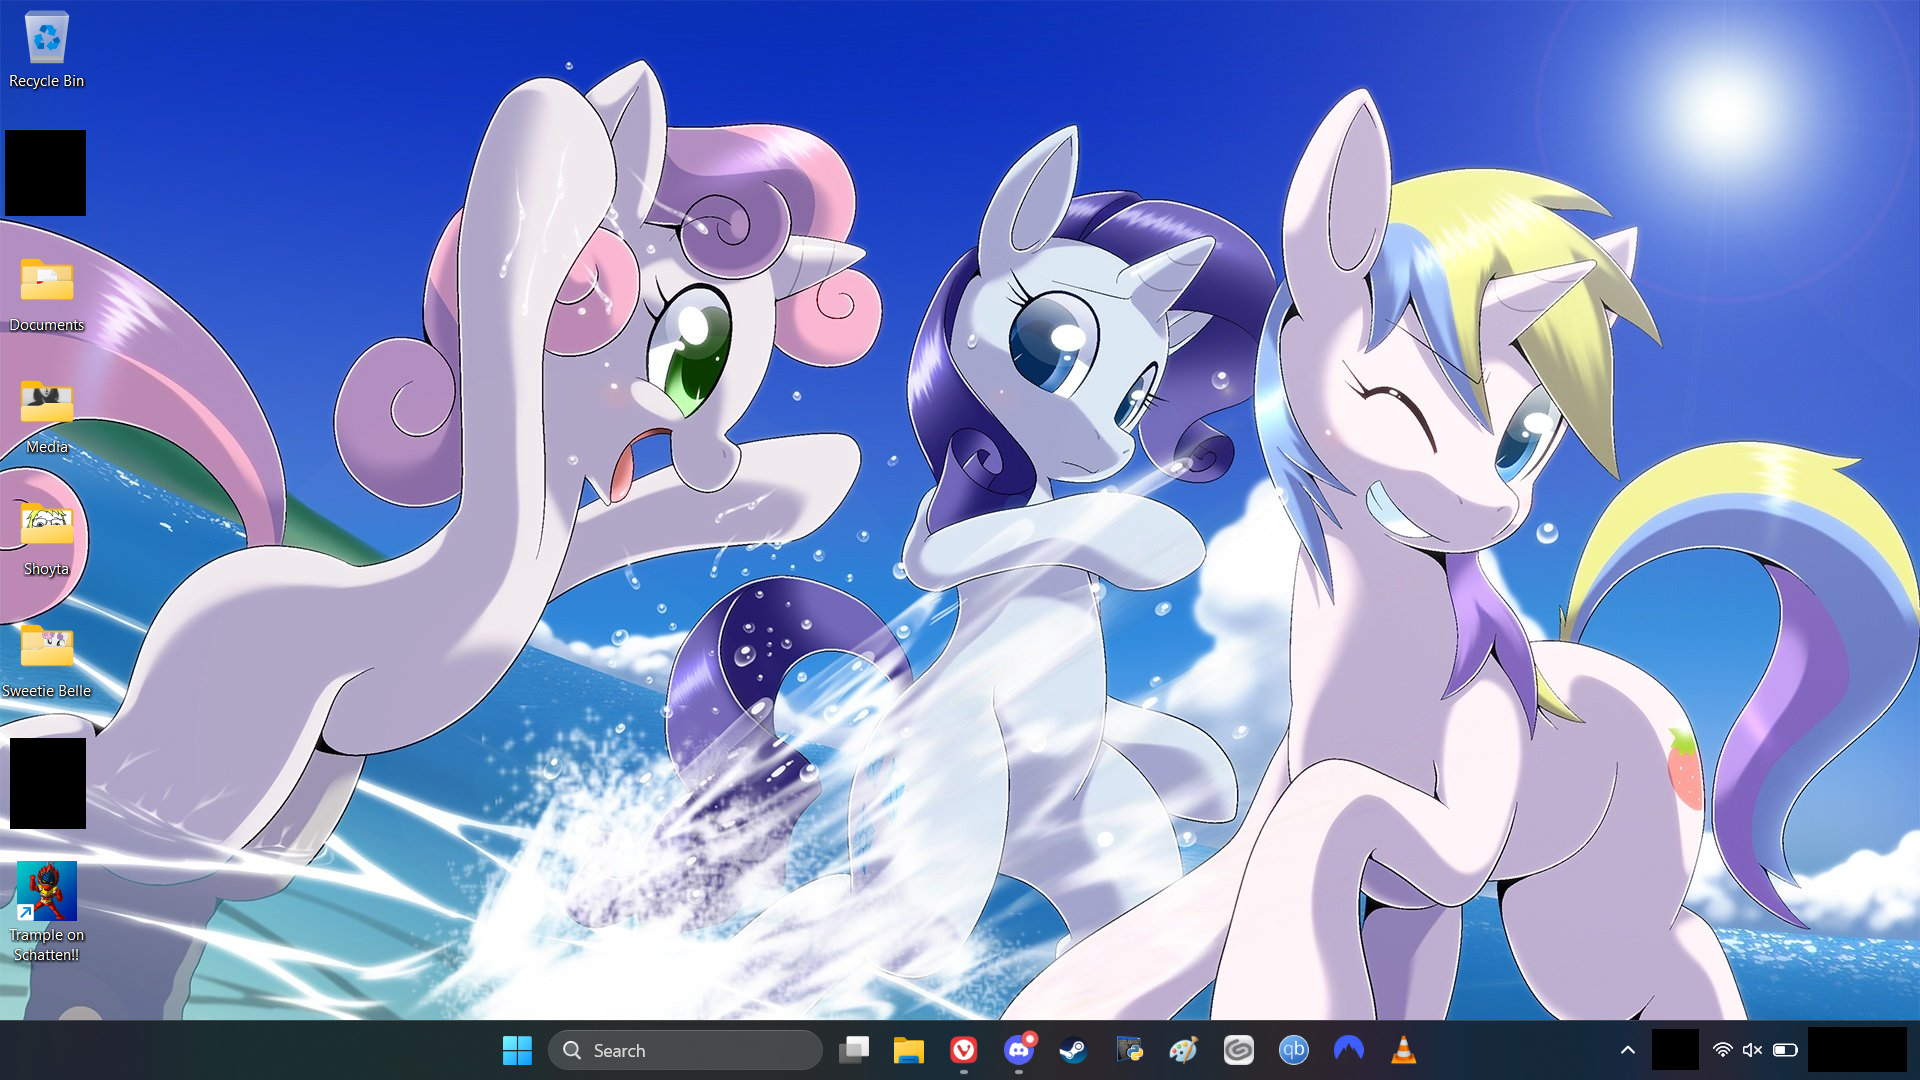Viewport: 1920px width, 1080px height.
Task: Select the Trample on Schatten!! shortcut
Action: pyautogui.click(x=46, y=910)
